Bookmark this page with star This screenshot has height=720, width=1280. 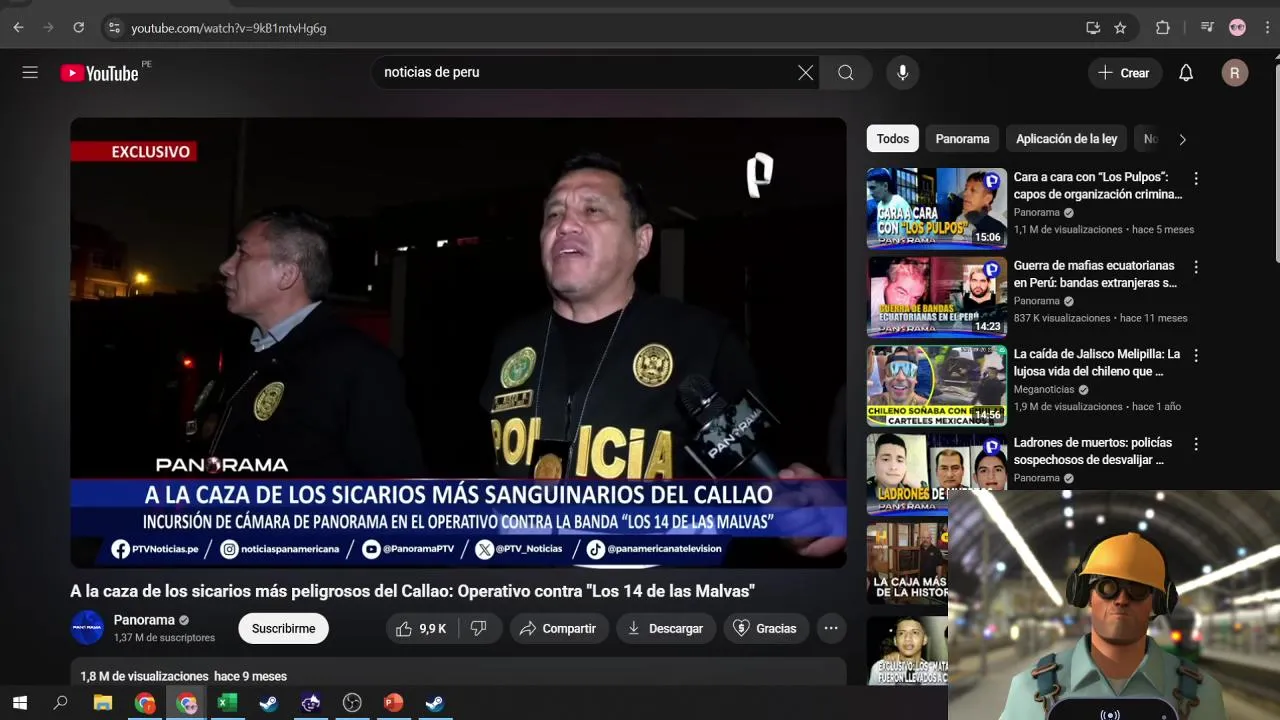point(1120,28)
